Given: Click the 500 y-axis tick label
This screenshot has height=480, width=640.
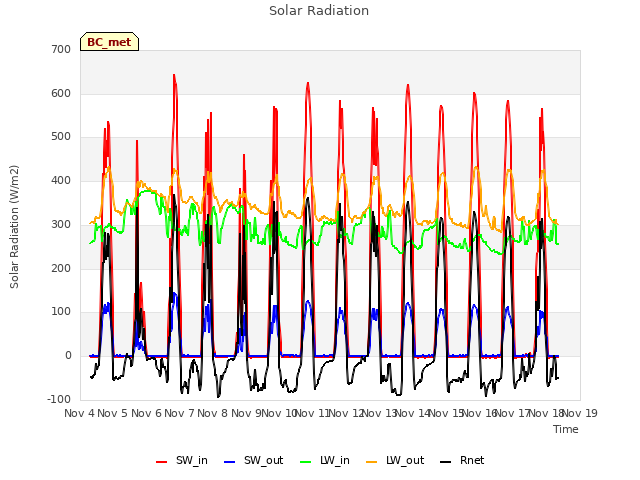Looking at the screenshot, I should 61,137.
